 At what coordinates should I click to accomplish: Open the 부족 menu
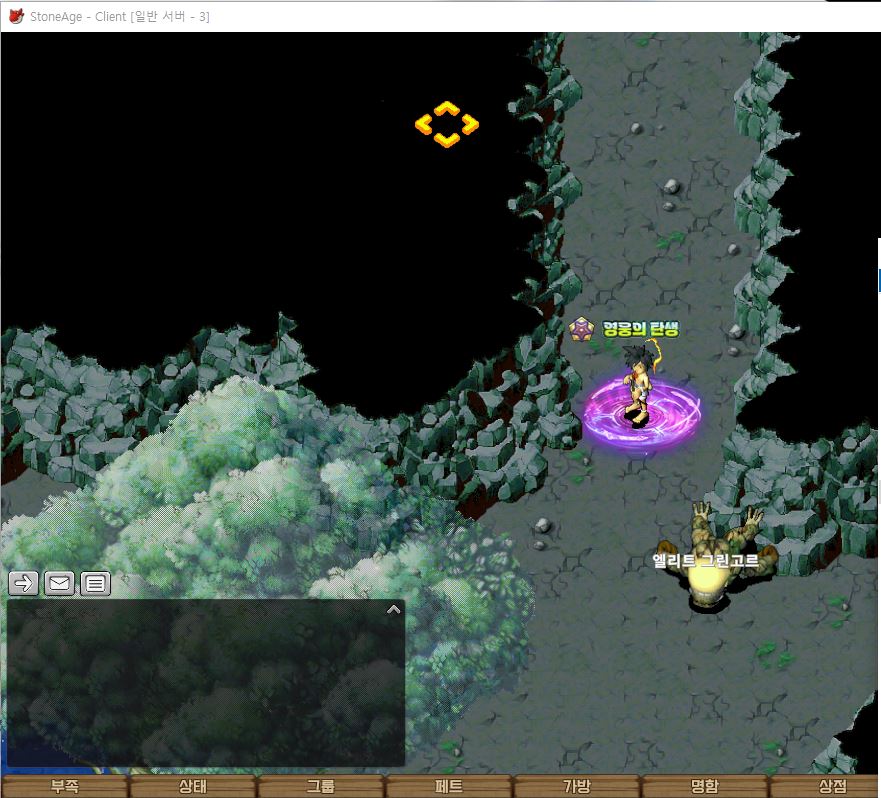[65, 786]
